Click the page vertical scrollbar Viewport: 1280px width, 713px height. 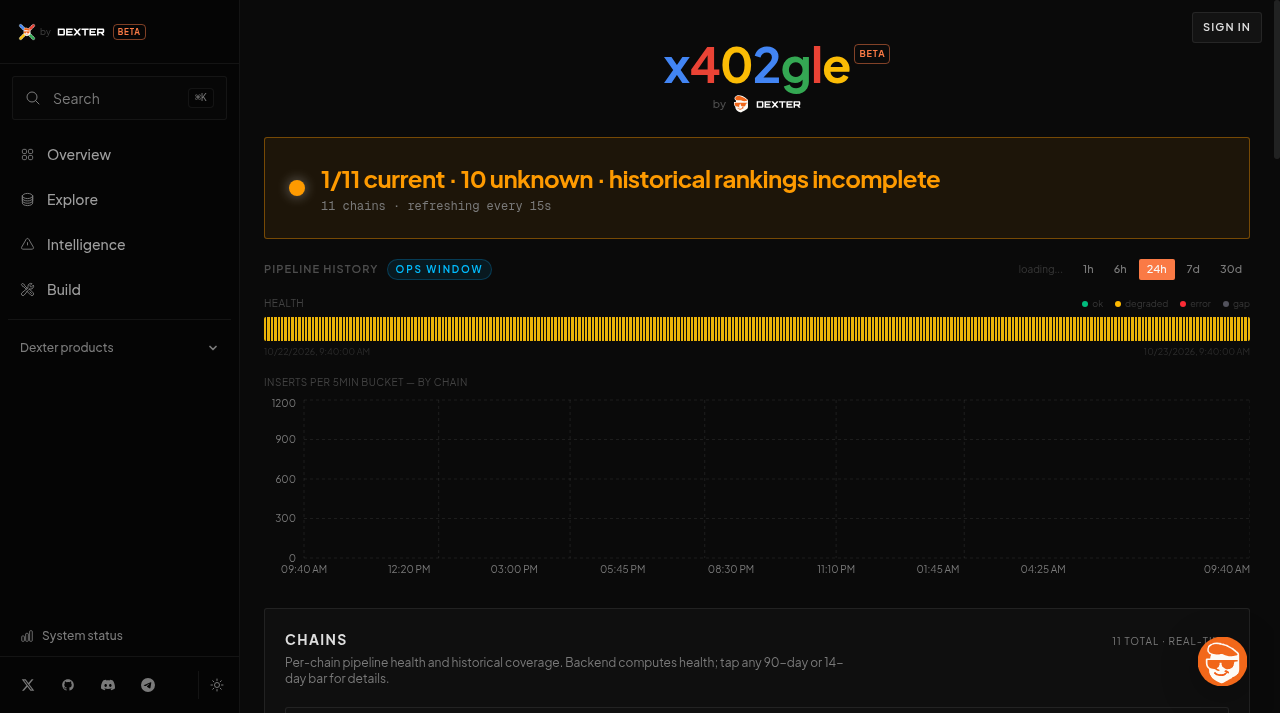pyautogui.click(x=1276, y=80)
